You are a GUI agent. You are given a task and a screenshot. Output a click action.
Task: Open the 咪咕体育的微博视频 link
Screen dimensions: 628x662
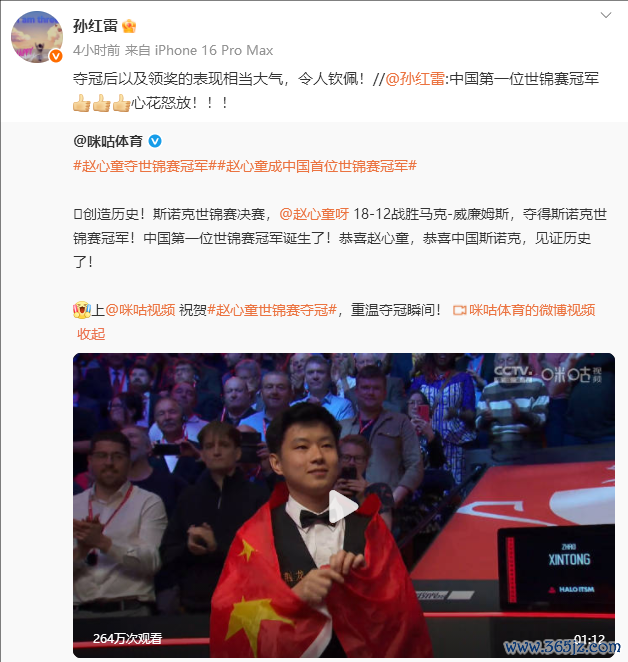[x=532, y=310]
